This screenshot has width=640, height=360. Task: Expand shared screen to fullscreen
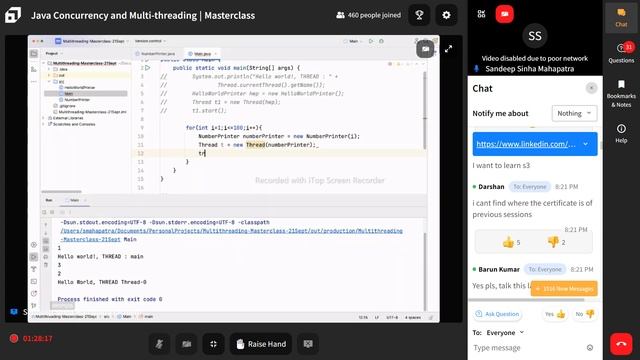(449, 49)
